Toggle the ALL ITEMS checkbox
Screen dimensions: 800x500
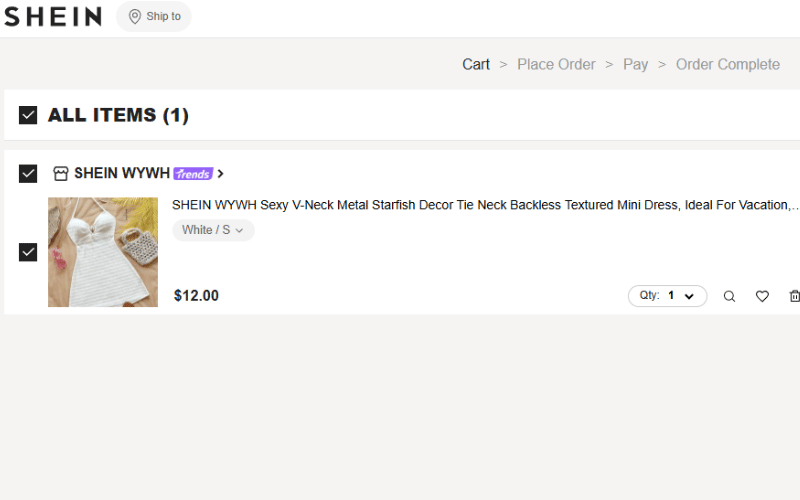point(28,115)
